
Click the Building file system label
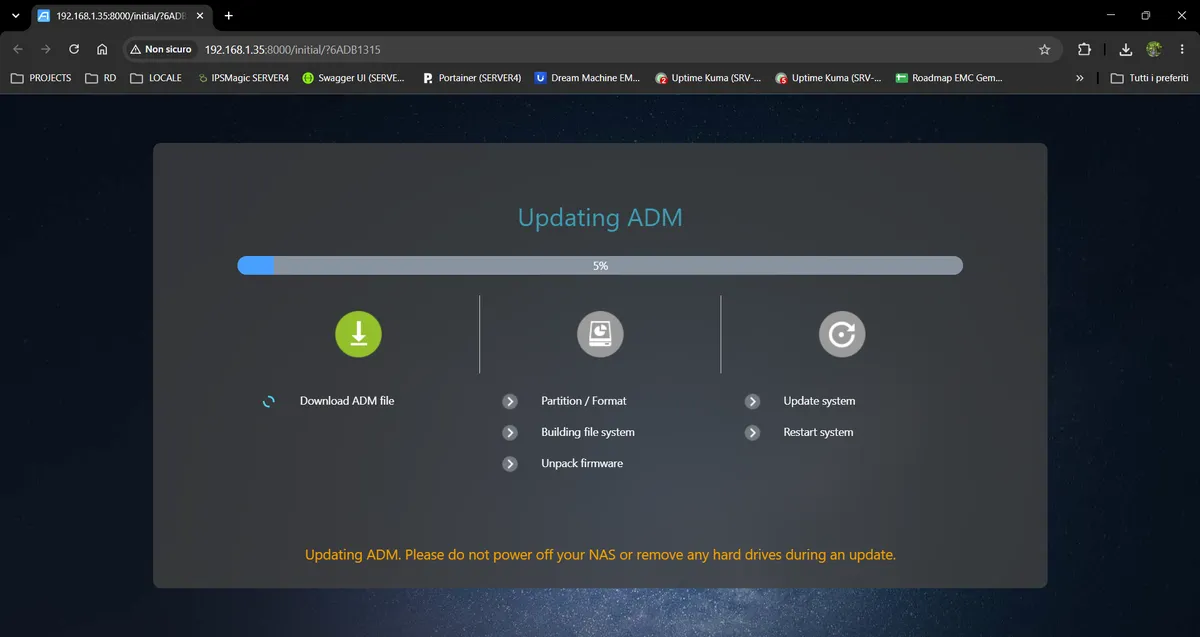[x=588, y=433]
